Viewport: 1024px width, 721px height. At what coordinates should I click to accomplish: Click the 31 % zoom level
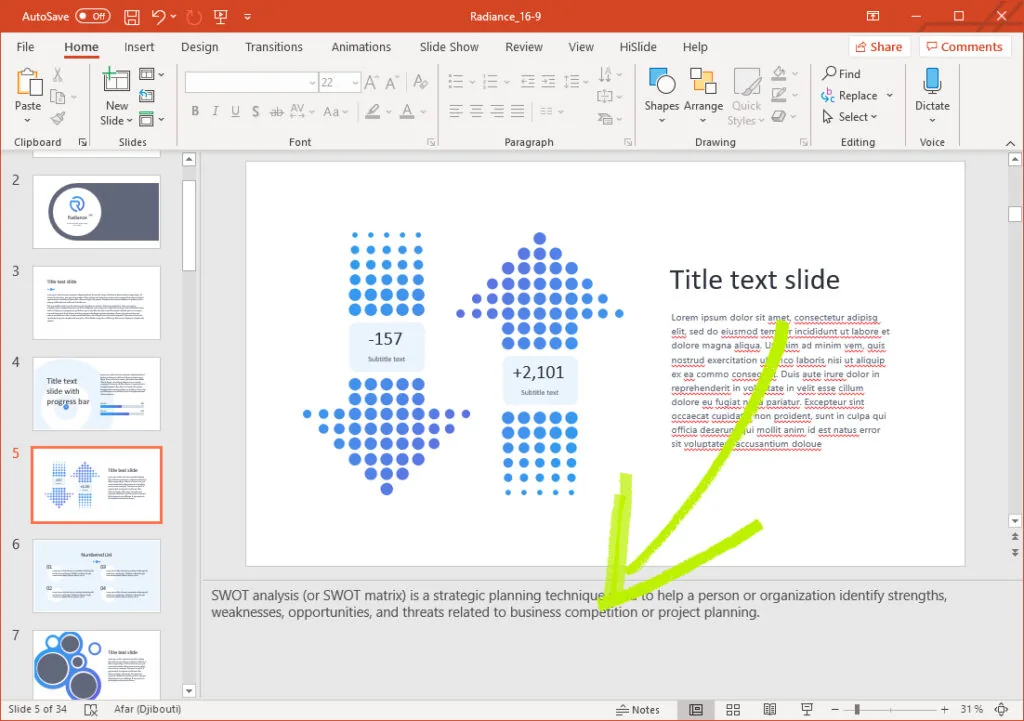coord(971,709)
